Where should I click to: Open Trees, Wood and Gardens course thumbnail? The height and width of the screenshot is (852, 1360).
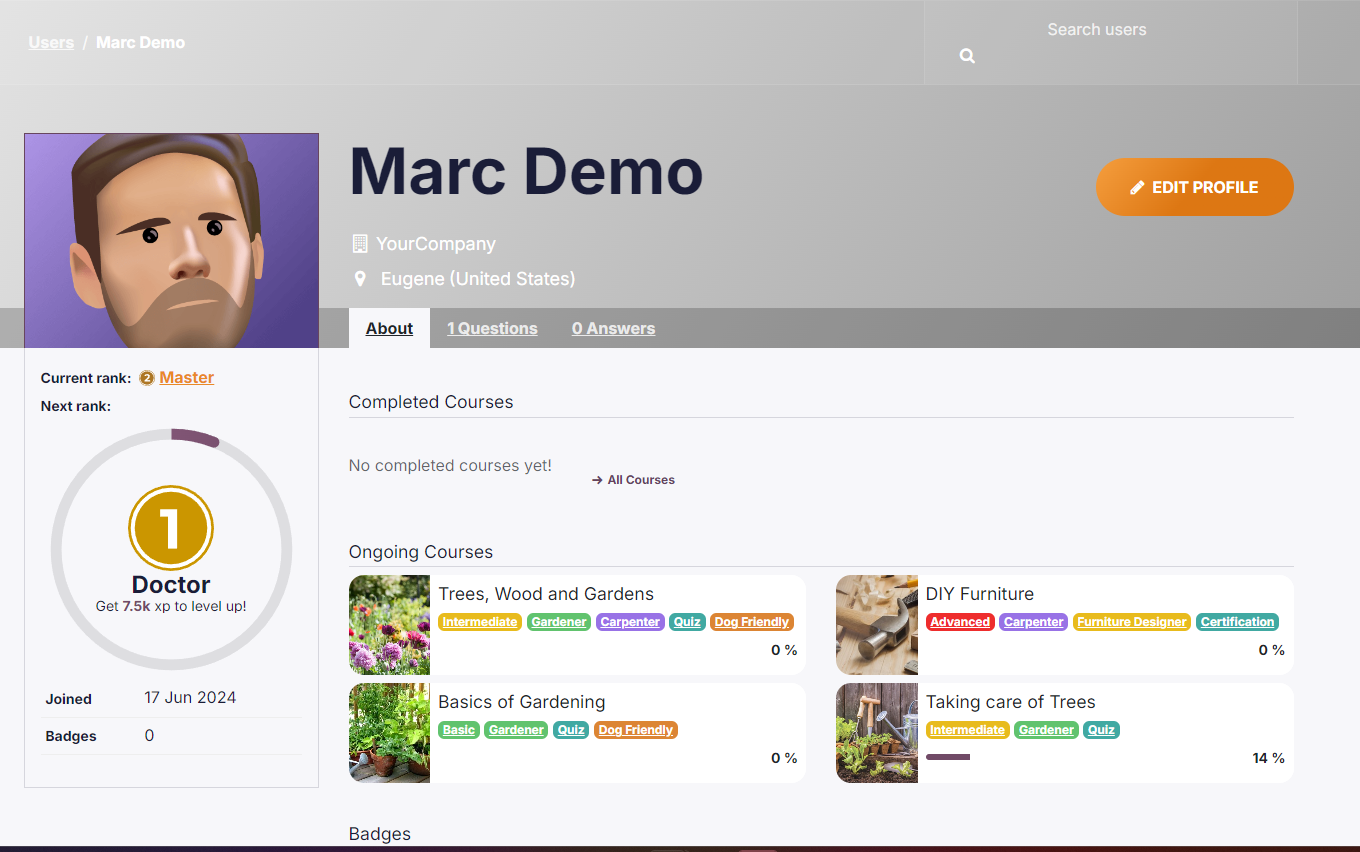389,625
